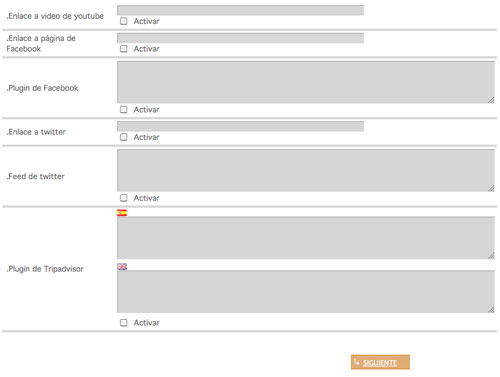Check Activar for Plugin de Tripadvisor
The image size is (500, 377).
coord(124,323)
